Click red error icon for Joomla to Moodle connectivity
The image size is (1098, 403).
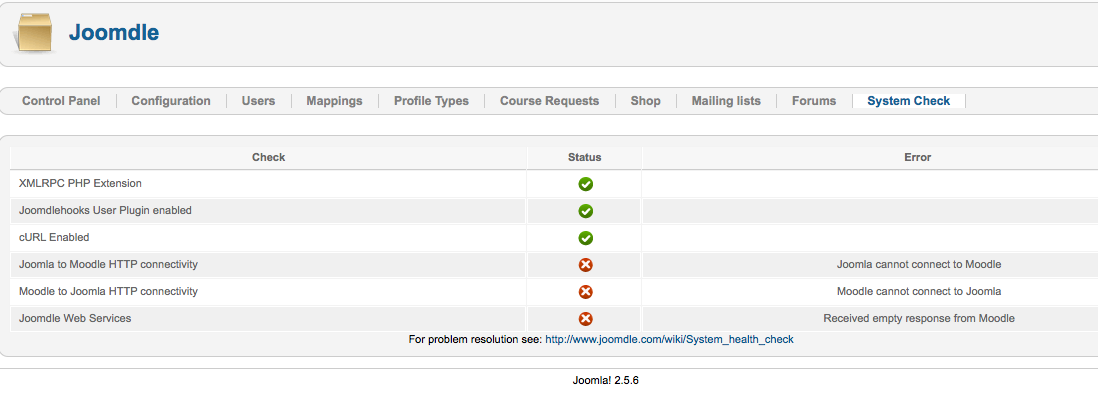pos(585,265)
